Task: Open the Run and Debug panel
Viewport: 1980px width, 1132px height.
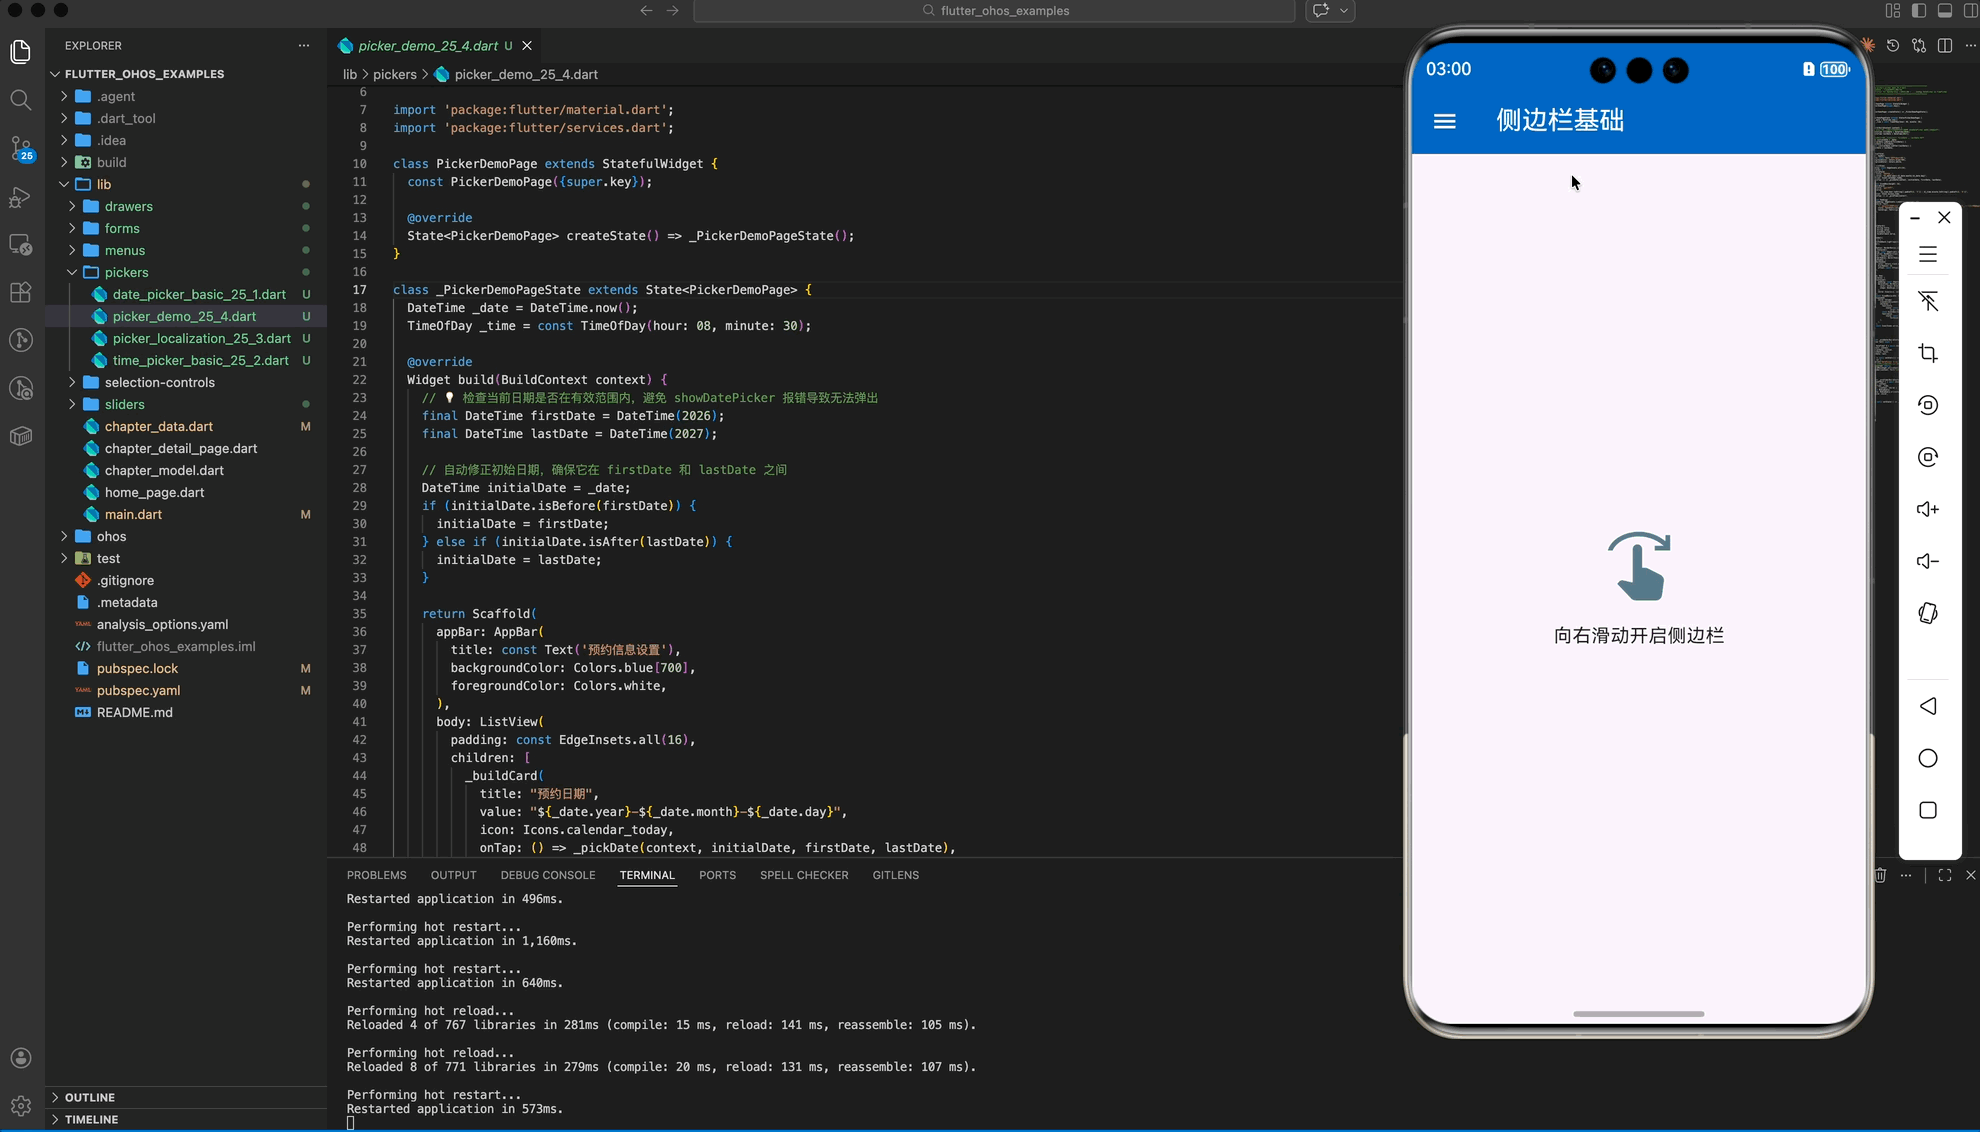Action: click(20, 198)
